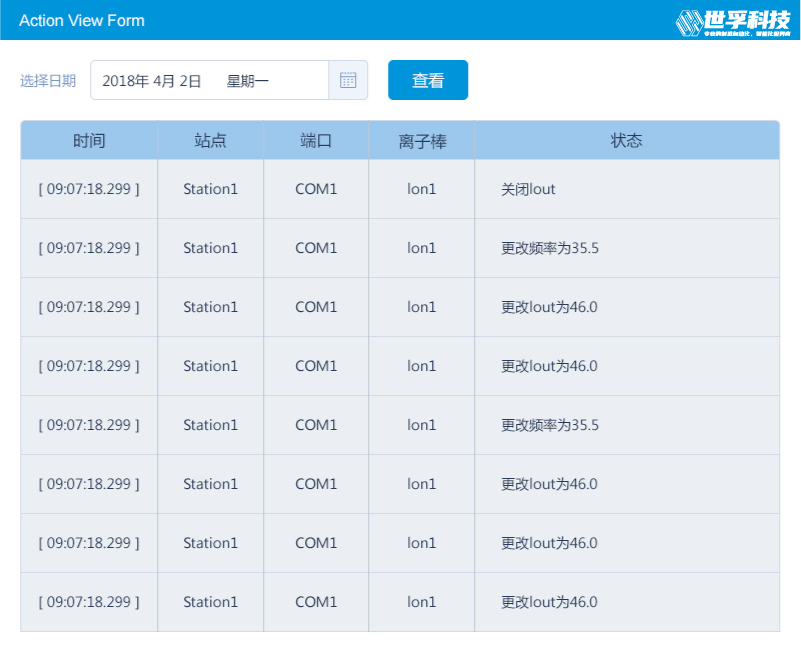Select the 关闭Iout status entry
The width and height of the screenshot is (801, 655).
click(528, 189)
